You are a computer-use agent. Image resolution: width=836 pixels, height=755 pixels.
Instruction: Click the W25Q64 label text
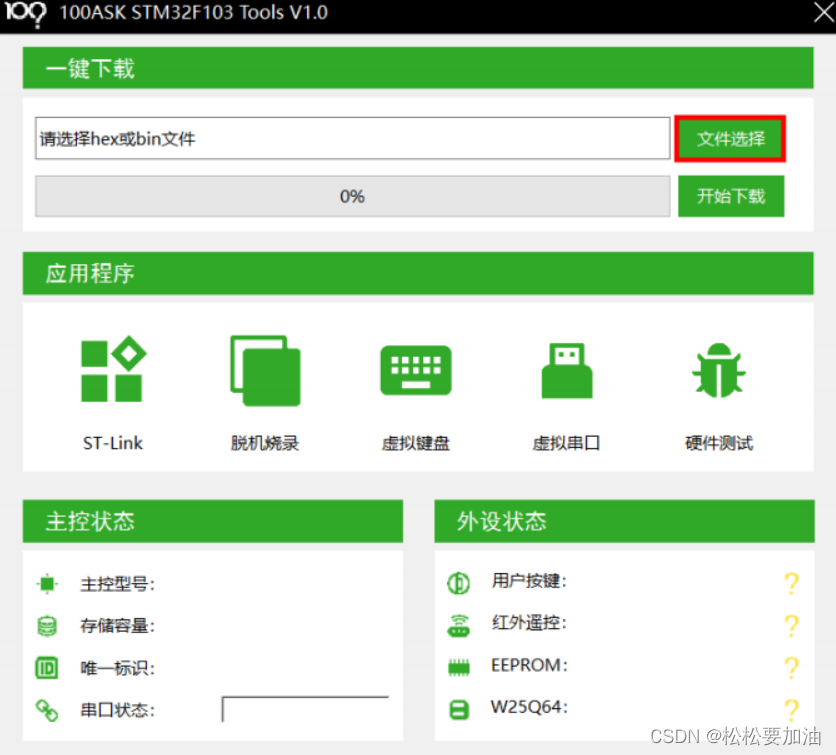point(529,707)
